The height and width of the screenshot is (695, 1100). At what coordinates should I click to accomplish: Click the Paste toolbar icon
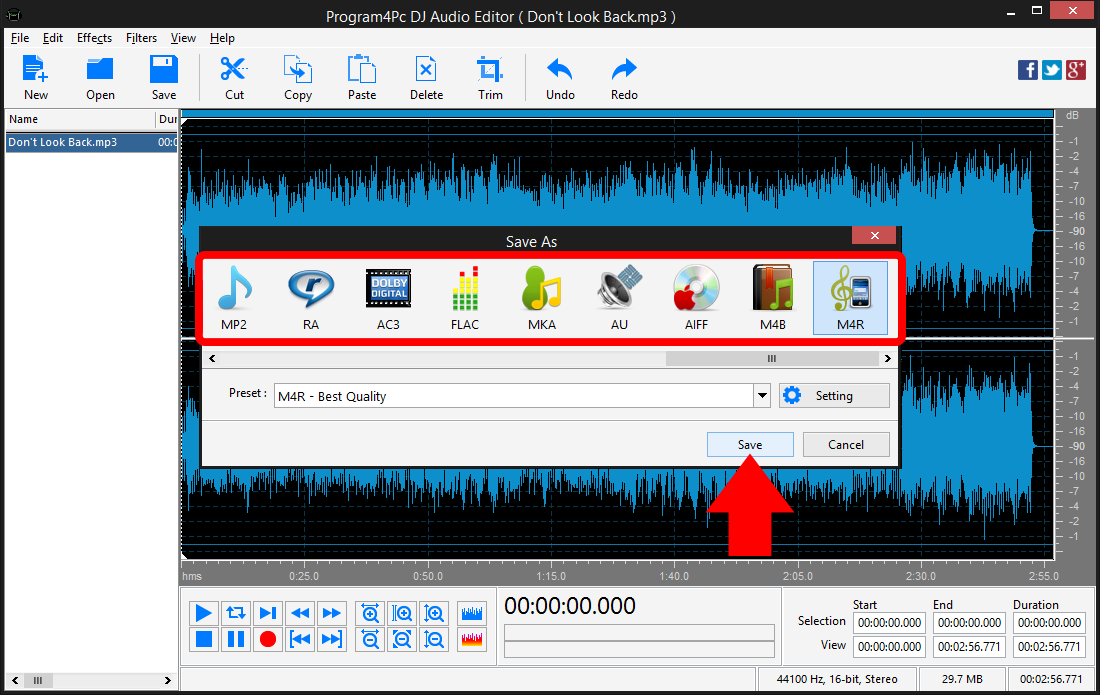361,77
